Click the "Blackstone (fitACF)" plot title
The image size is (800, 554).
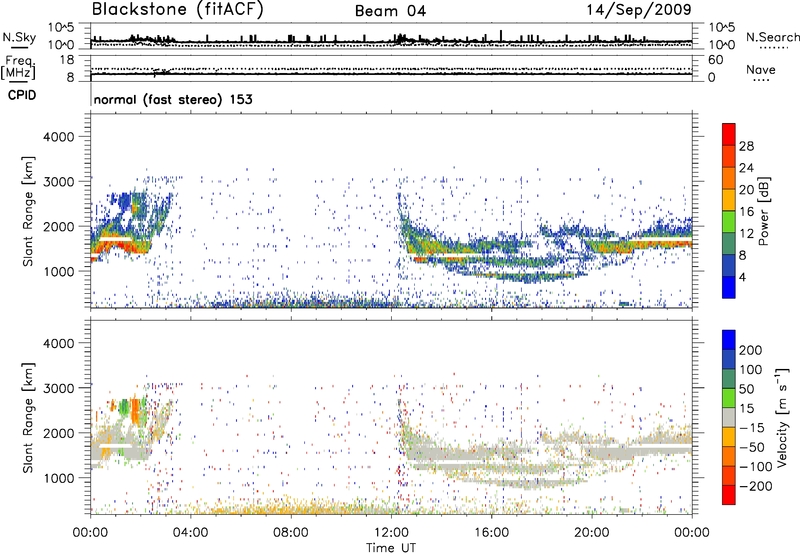click(178, 10)
